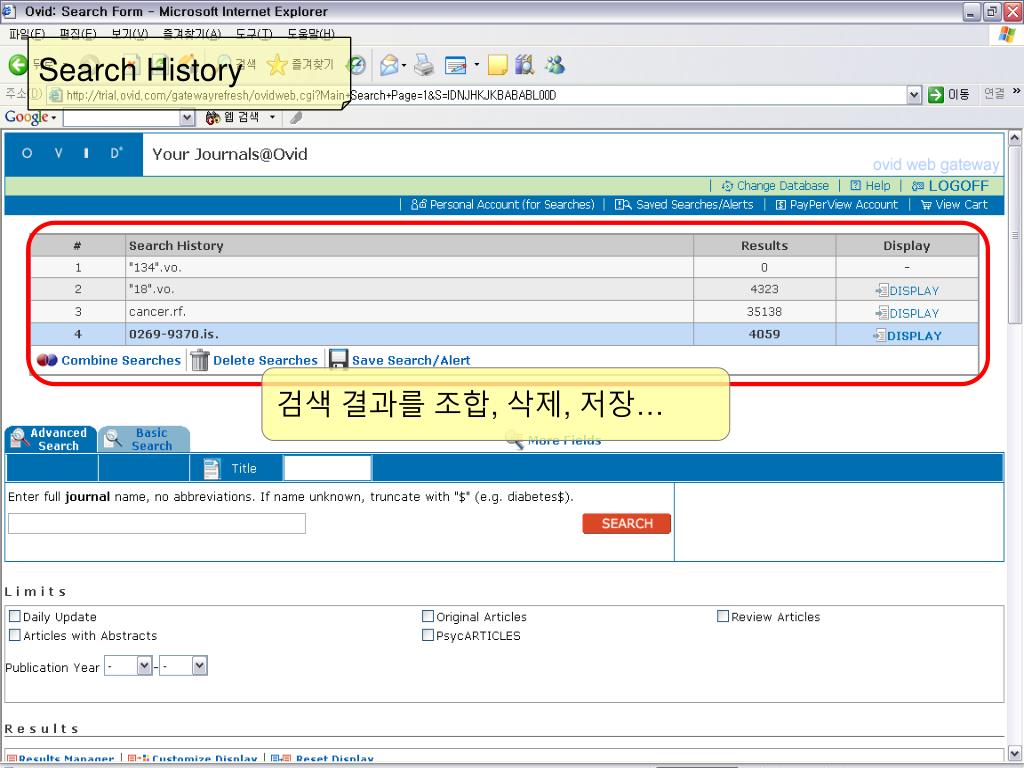Image resolution: width=1024 pixels, height=768 pixels.
Task: Click the Save Search/Alert floppy disk icon
Action: coord(338,359)
